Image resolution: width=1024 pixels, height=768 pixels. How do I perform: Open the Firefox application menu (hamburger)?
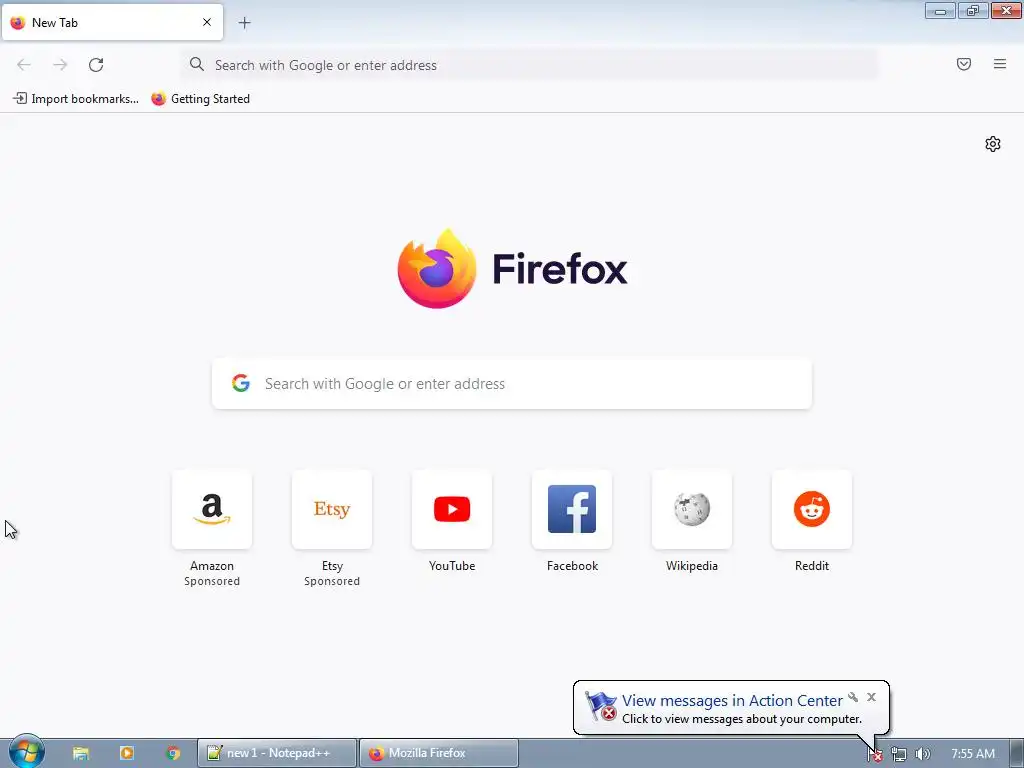tap(1000, 64)
